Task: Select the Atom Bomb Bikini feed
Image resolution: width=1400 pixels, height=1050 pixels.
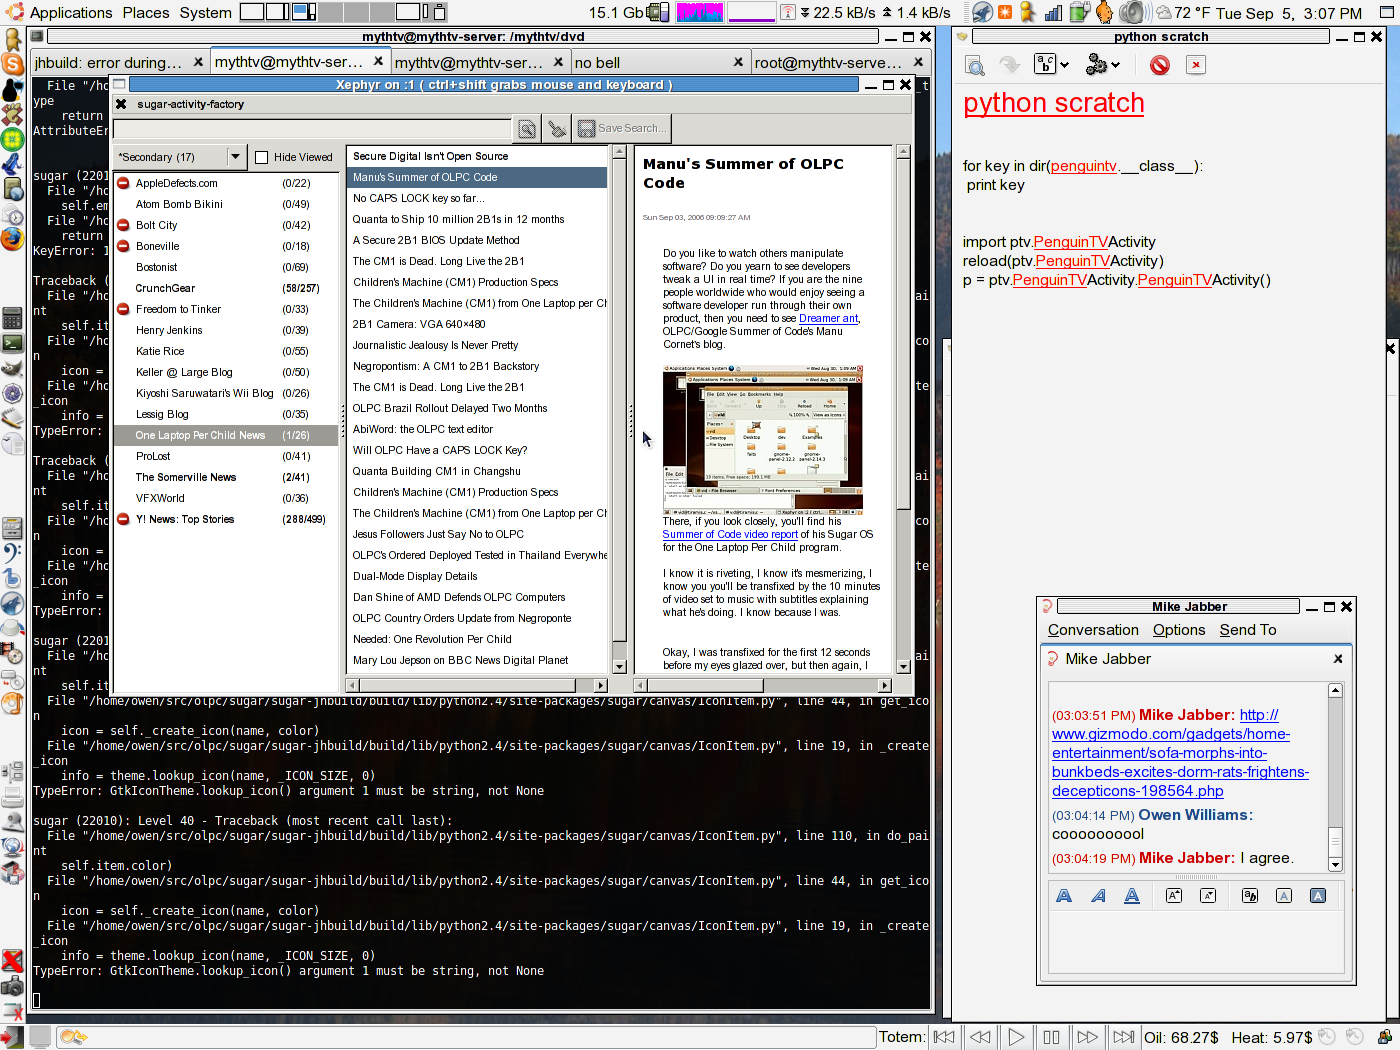Action: (x=226, y=204)
